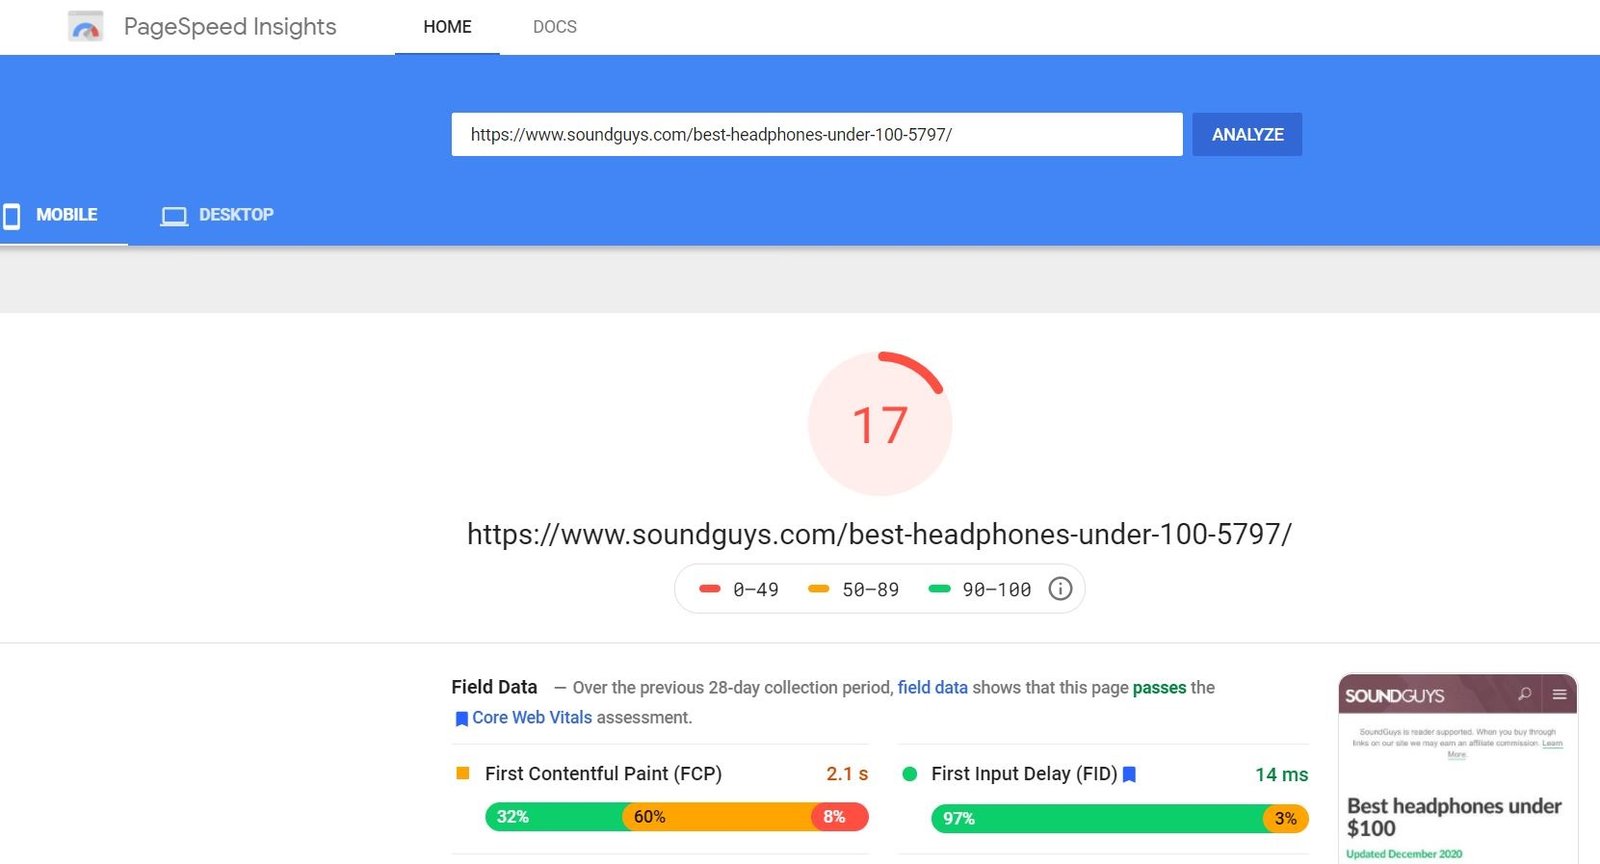Click the 17 performance score gauge
The height and width of the screenshot is (864, 1600).
point(880,424)
